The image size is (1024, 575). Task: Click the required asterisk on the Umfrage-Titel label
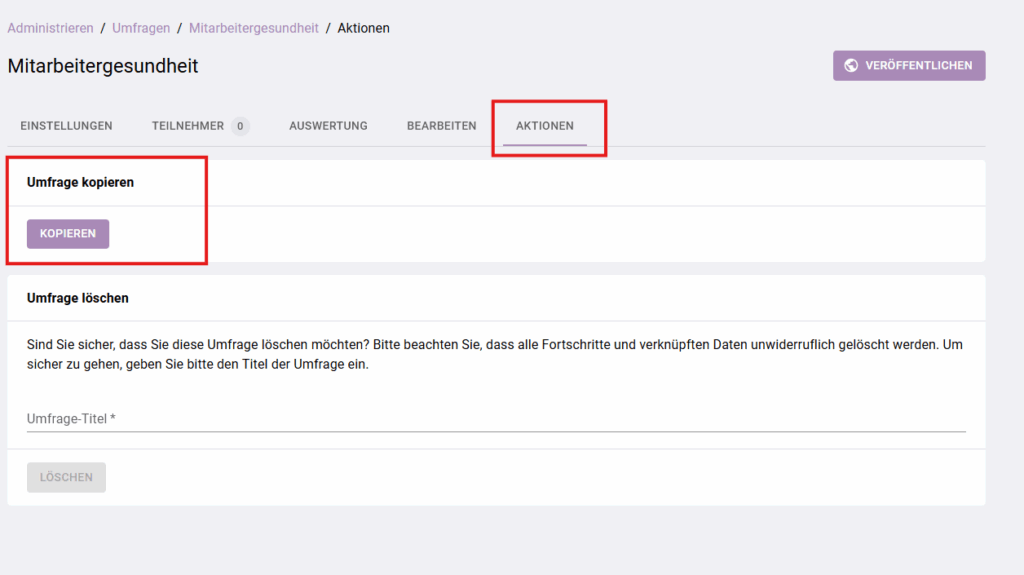[113, 419]
